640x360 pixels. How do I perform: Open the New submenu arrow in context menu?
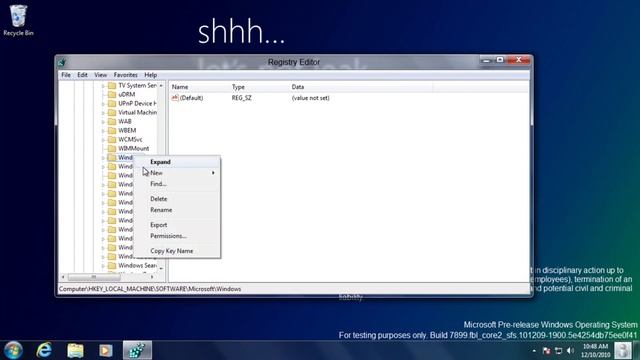tap(213, 173)
